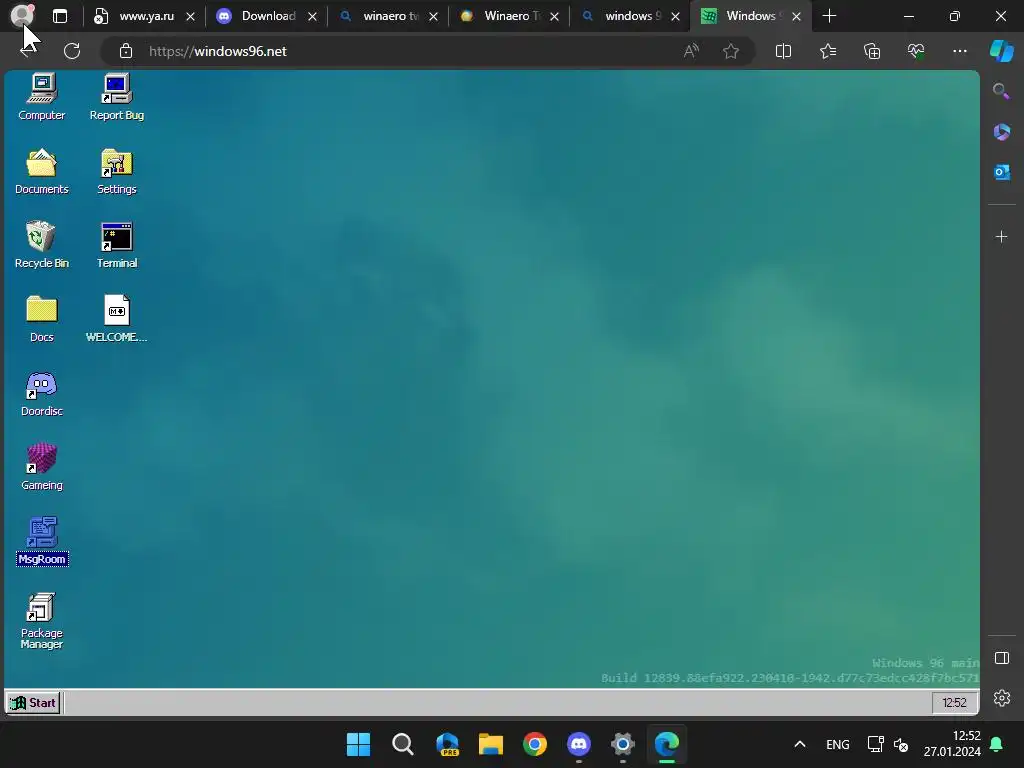The width and height of the screenshot is (1024, 768).
Task: Toggle the sidebar visibility button
Action: coord(1001,658)
